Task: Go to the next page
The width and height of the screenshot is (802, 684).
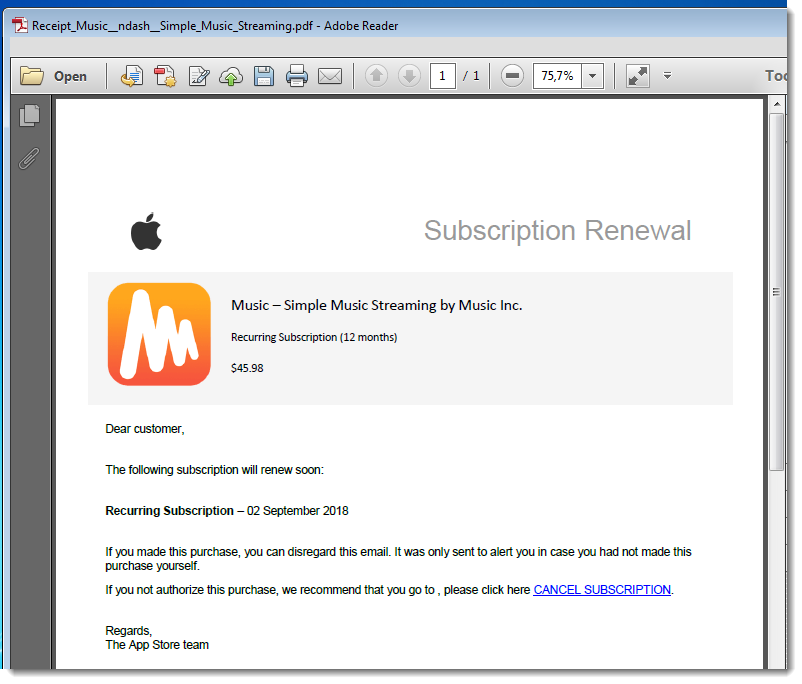Action: 409,76
